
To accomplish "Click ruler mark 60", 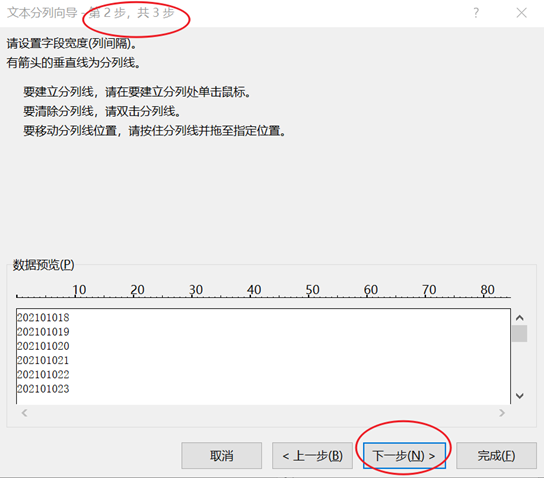I will pos(371,290).
